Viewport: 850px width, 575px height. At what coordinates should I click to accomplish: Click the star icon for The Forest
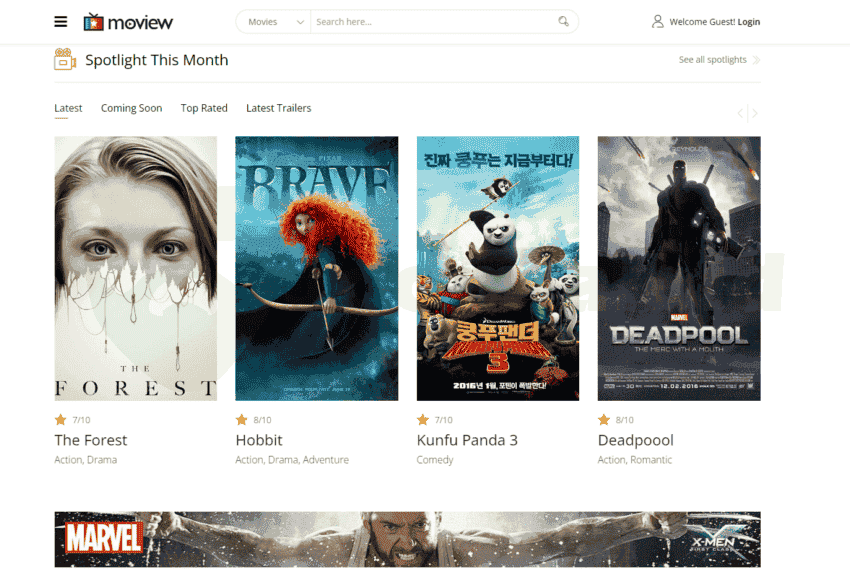click(60, 419)
